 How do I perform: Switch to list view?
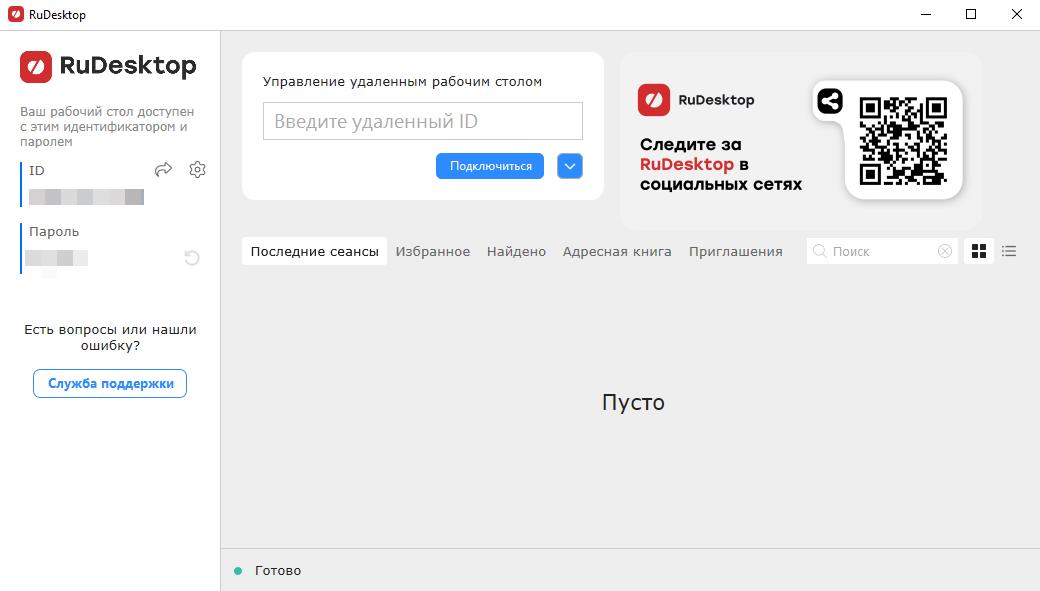click(x=1009, y=252)
